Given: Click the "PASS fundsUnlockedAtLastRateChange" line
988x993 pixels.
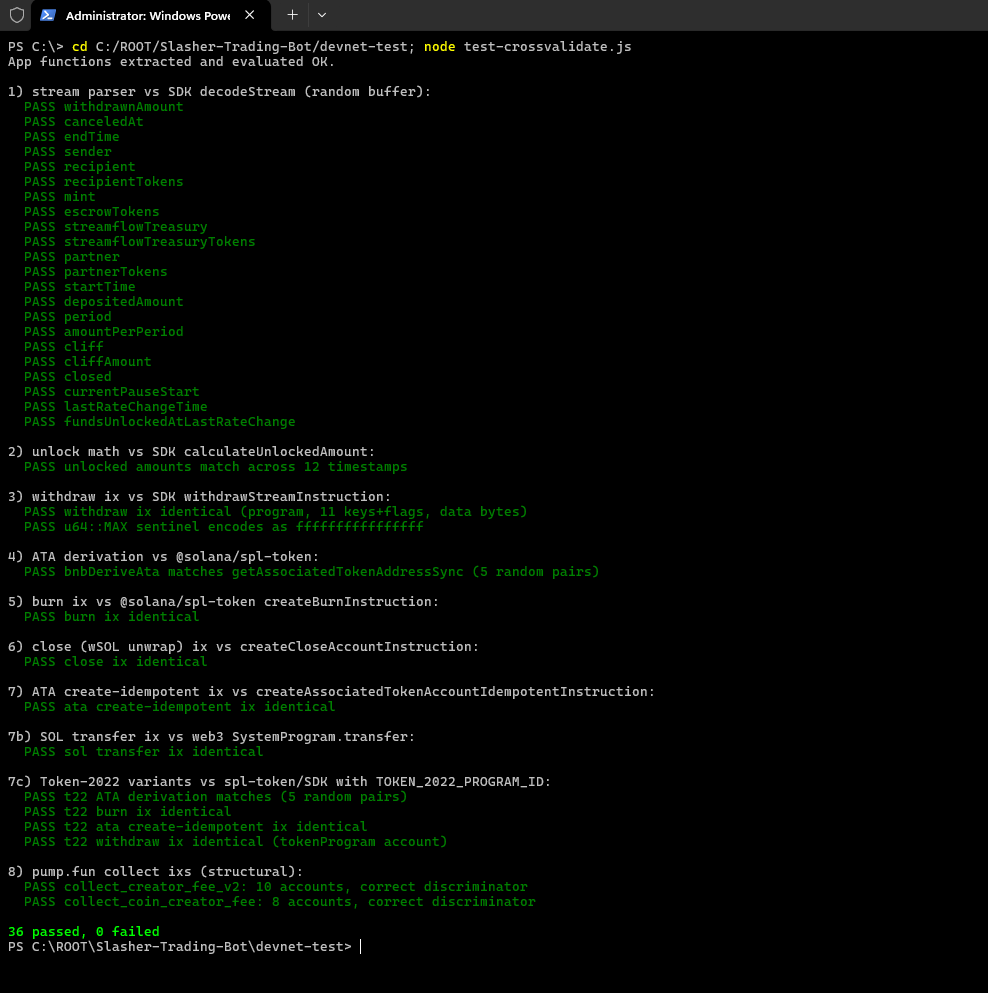Looking at the screenshot, I should point(160,421).
